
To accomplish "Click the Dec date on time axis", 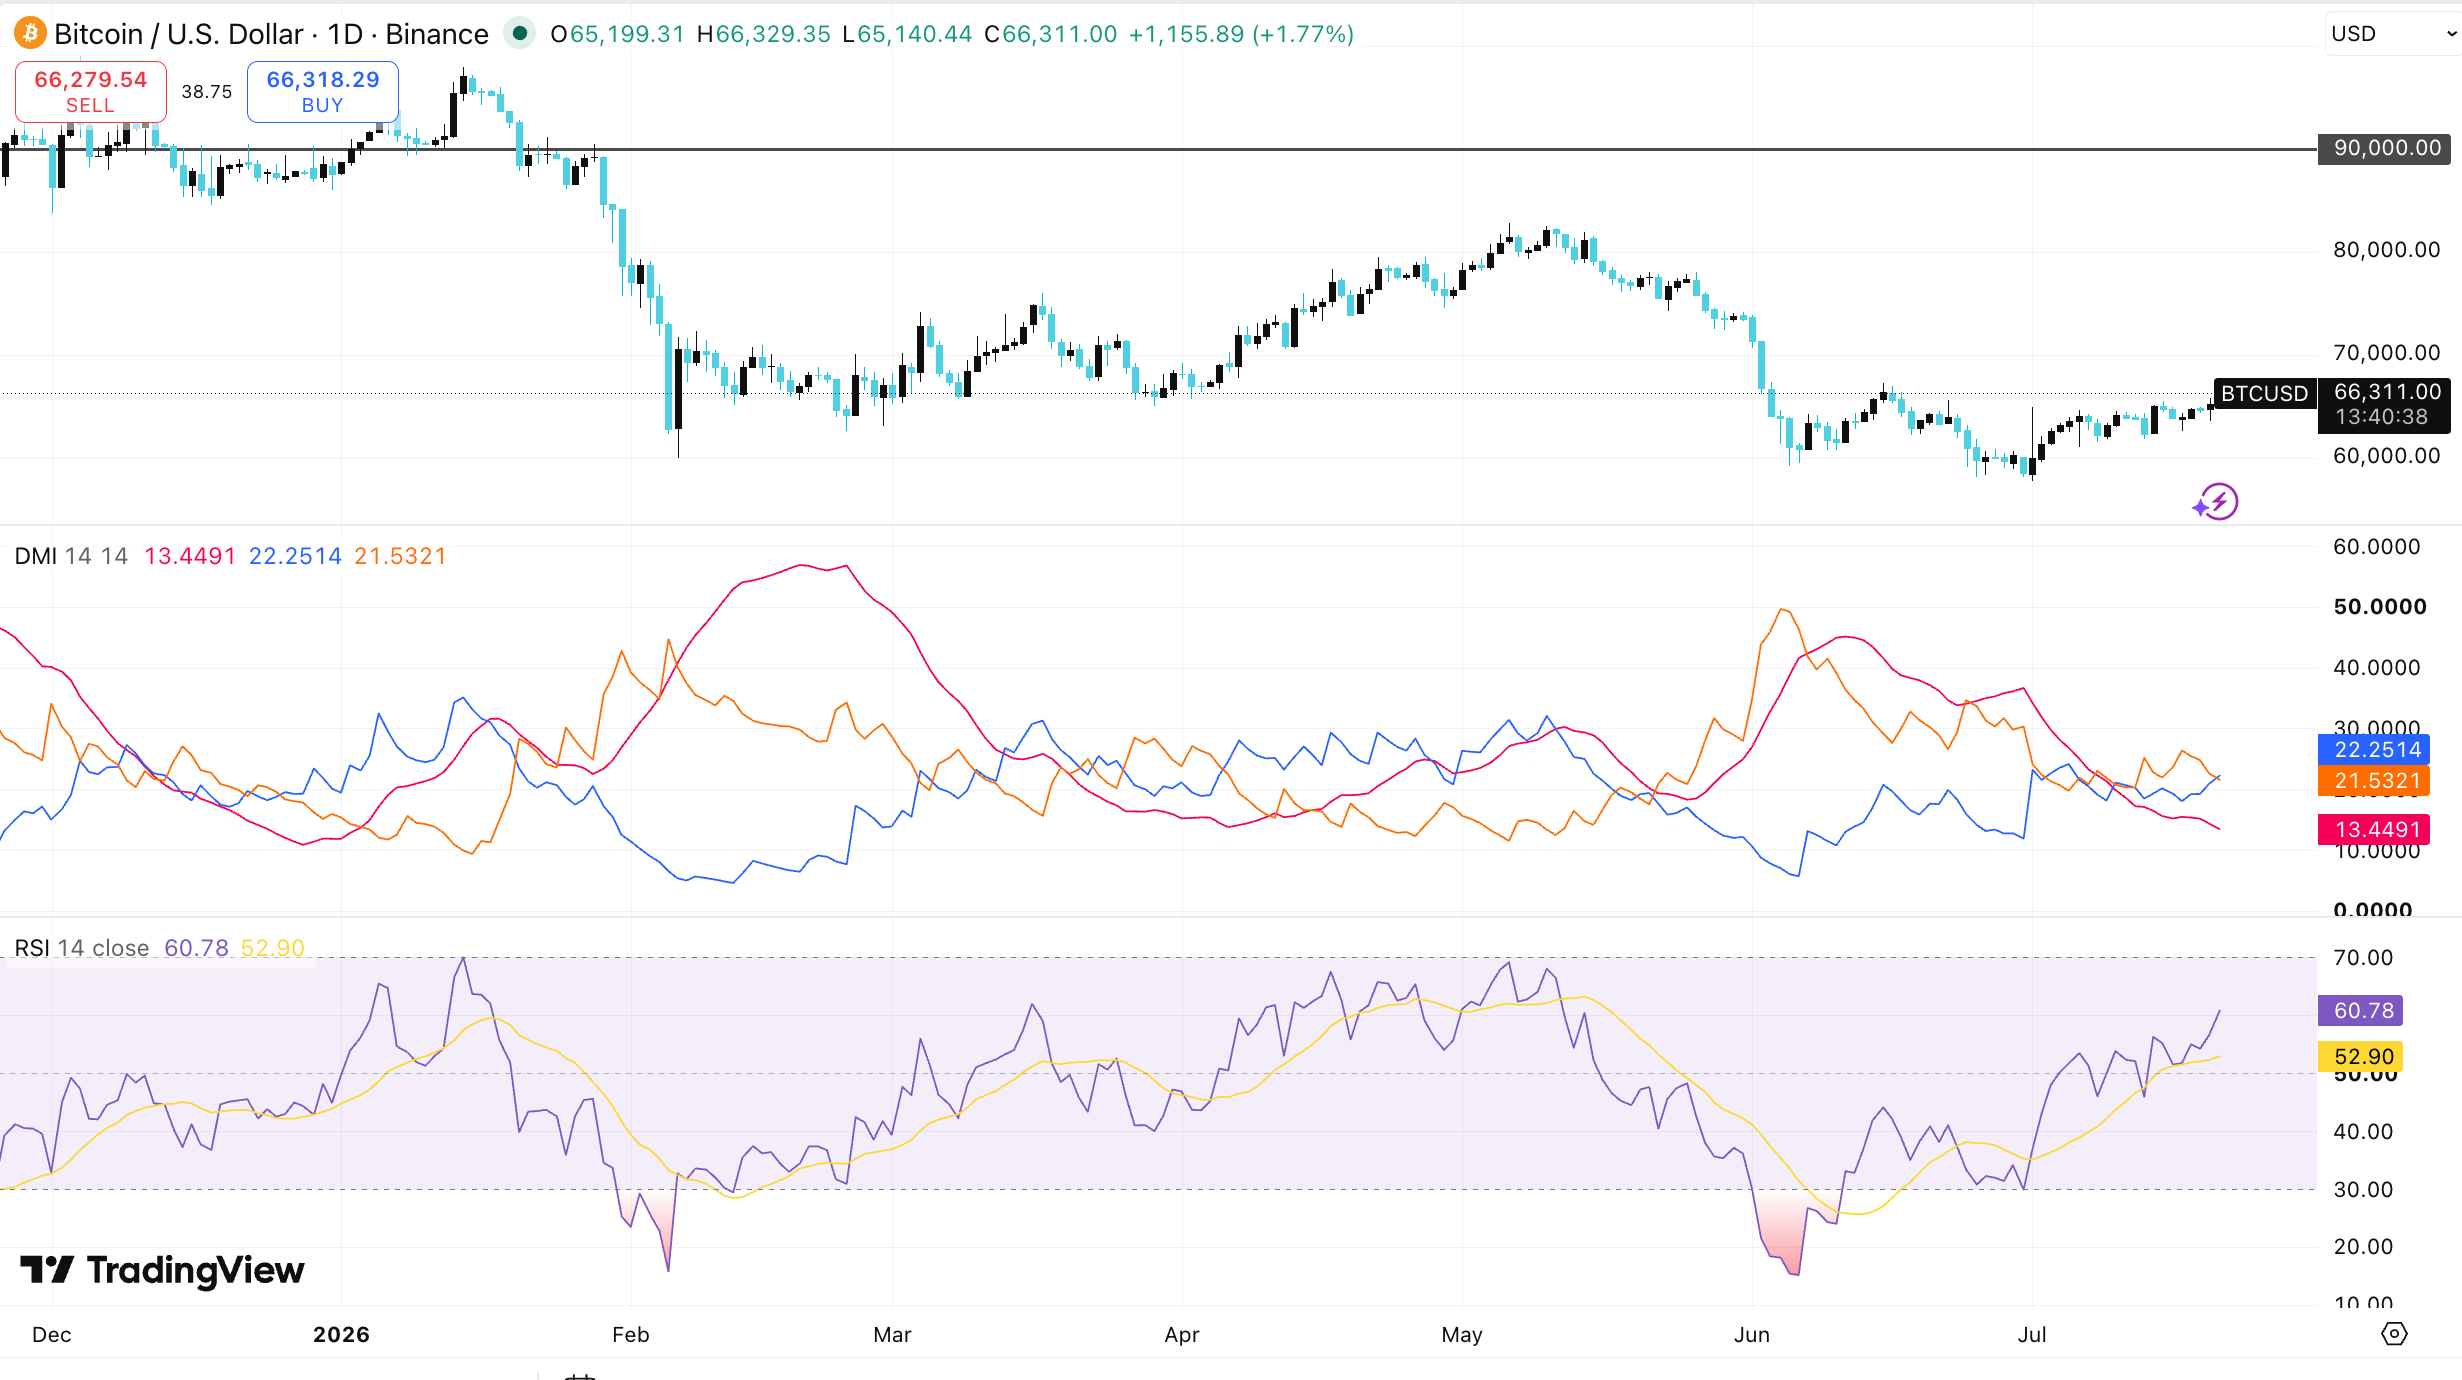I will (x=51, y=1334).
